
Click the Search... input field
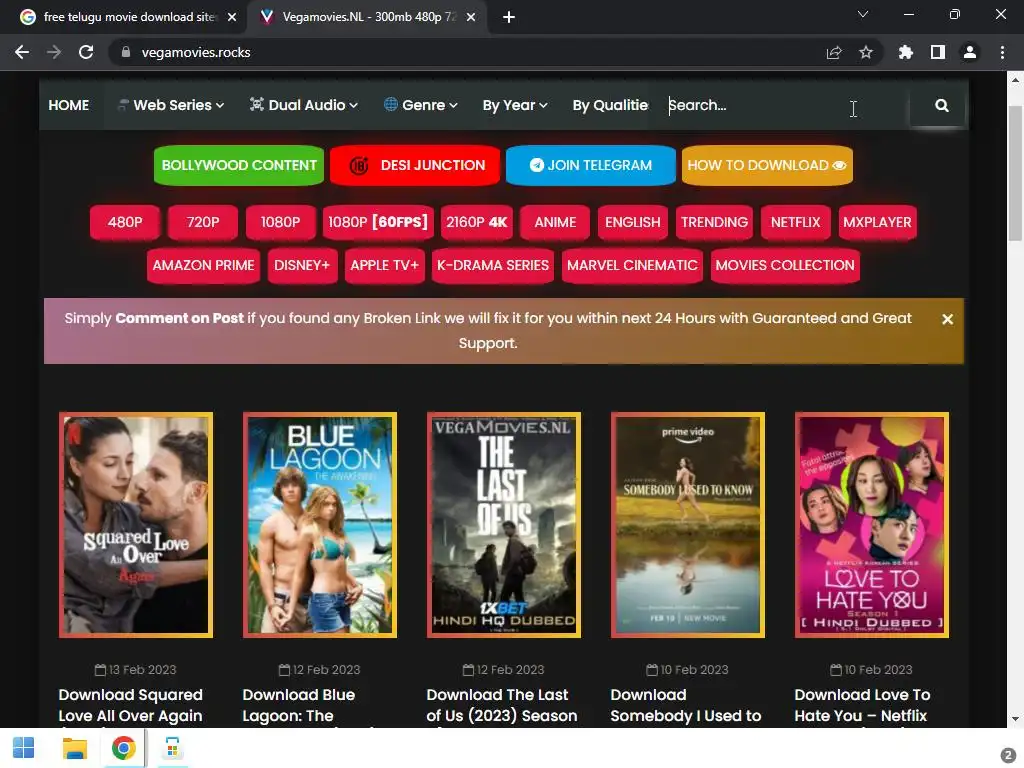coord(784,105)
